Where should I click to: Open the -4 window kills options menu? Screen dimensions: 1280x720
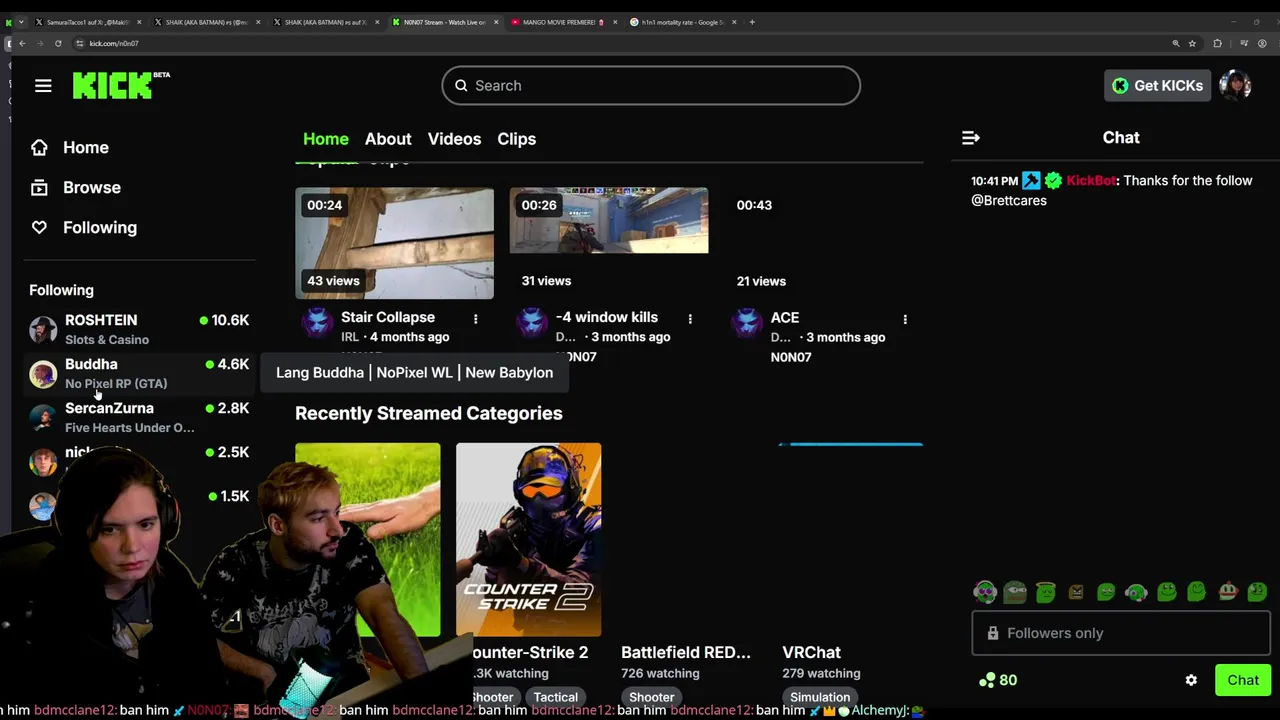(x=690, y=318)
